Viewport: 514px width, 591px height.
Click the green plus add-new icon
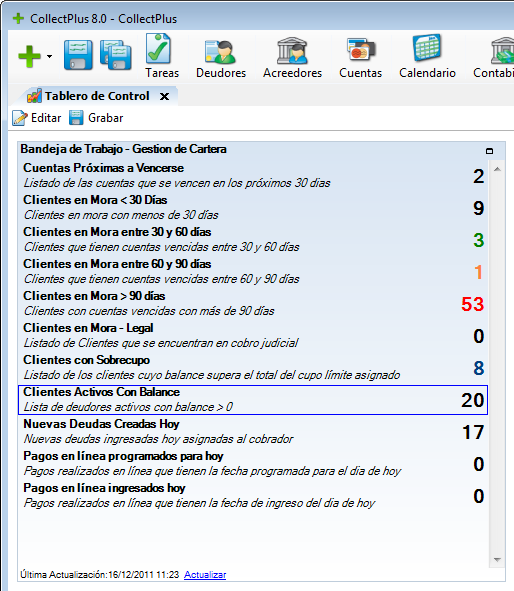coord(29,57)
